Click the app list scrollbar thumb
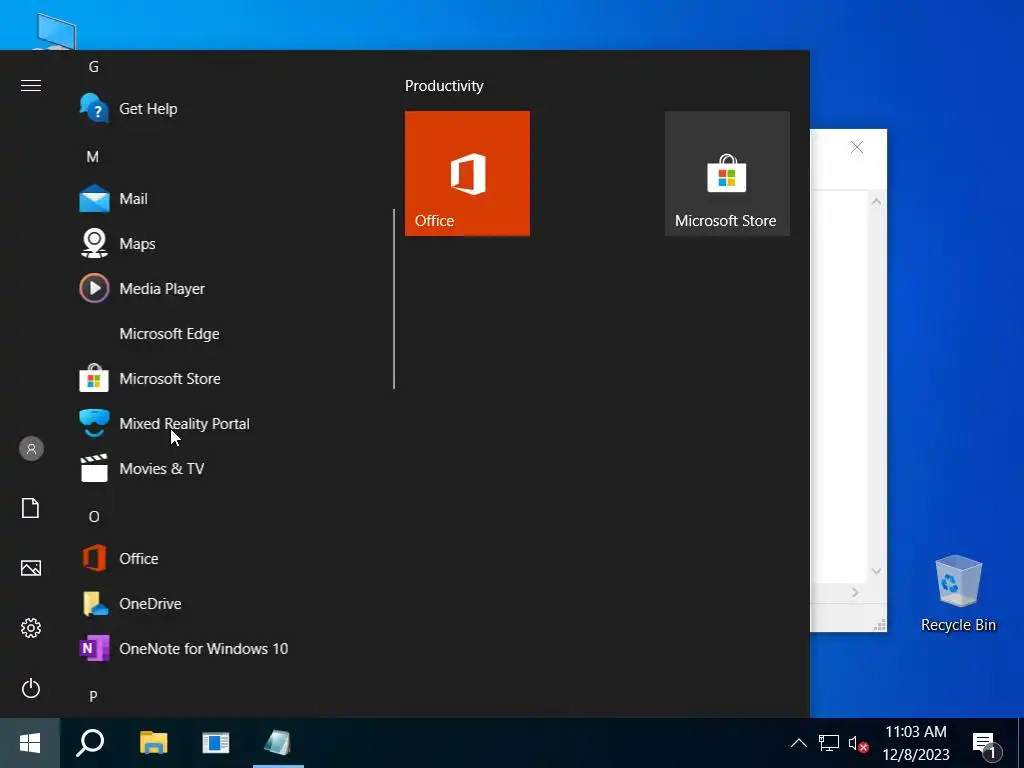The image size is (1024, 768). (394, 298)
